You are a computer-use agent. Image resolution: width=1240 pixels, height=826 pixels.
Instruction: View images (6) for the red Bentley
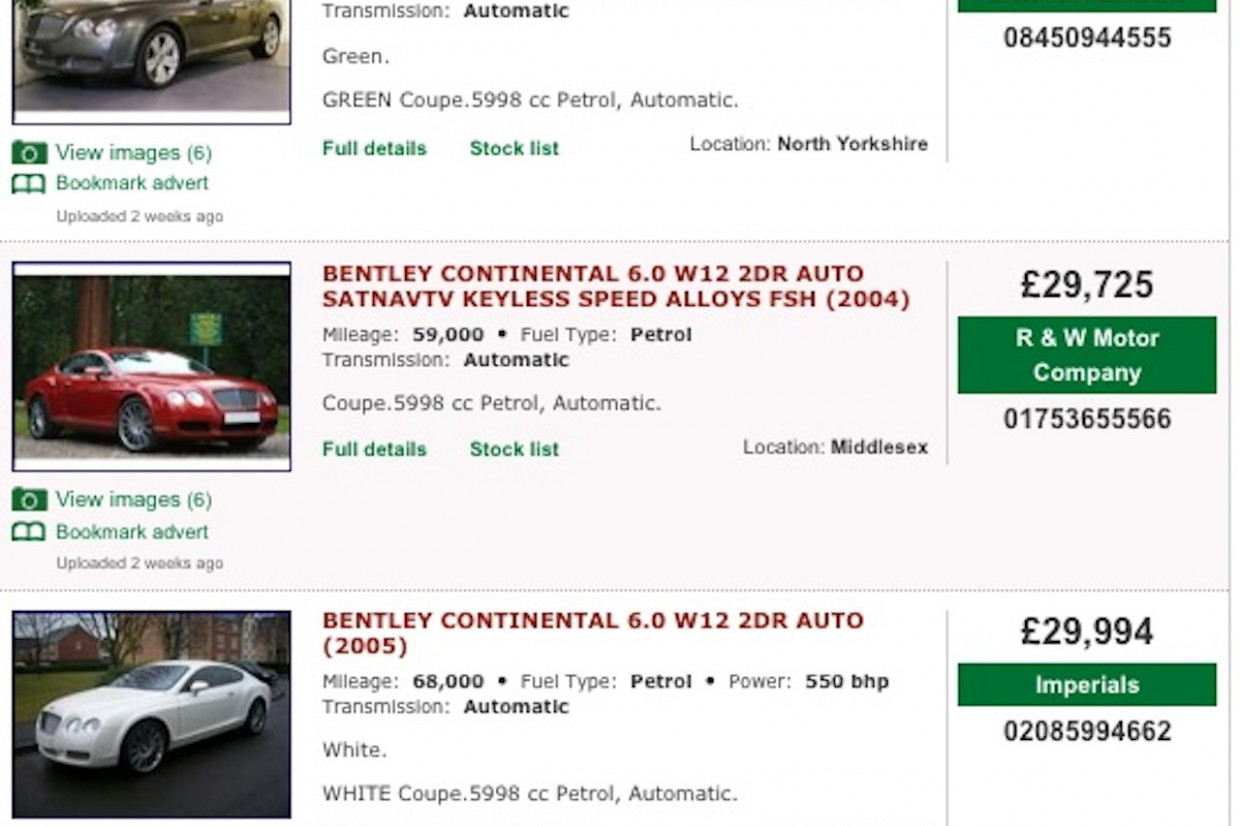[x=133, y=499]
